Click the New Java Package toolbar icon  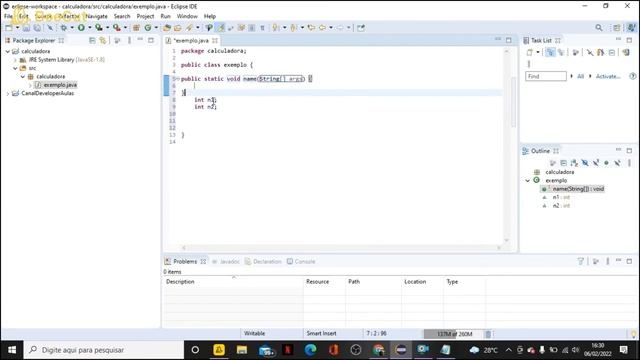(136, 28)
